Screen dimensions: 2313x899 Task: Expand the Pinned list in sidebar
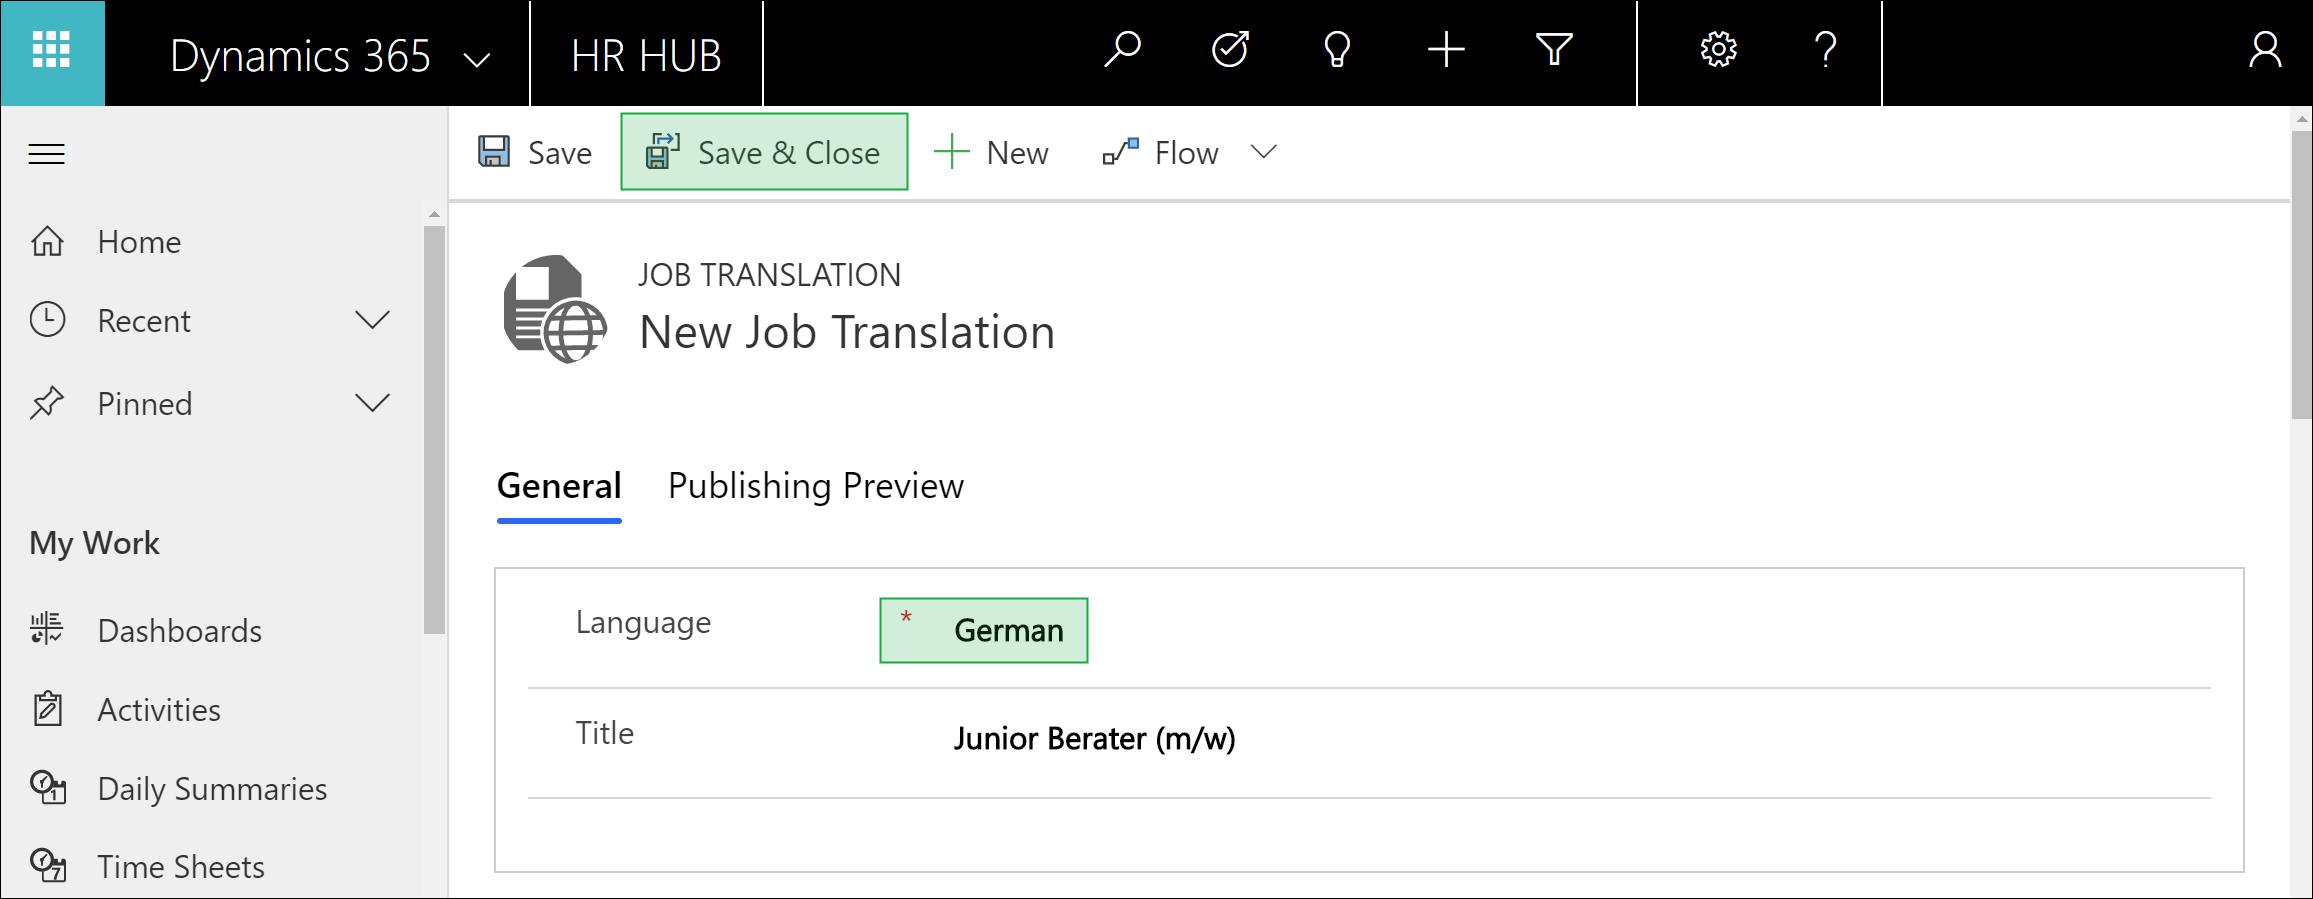372,404
